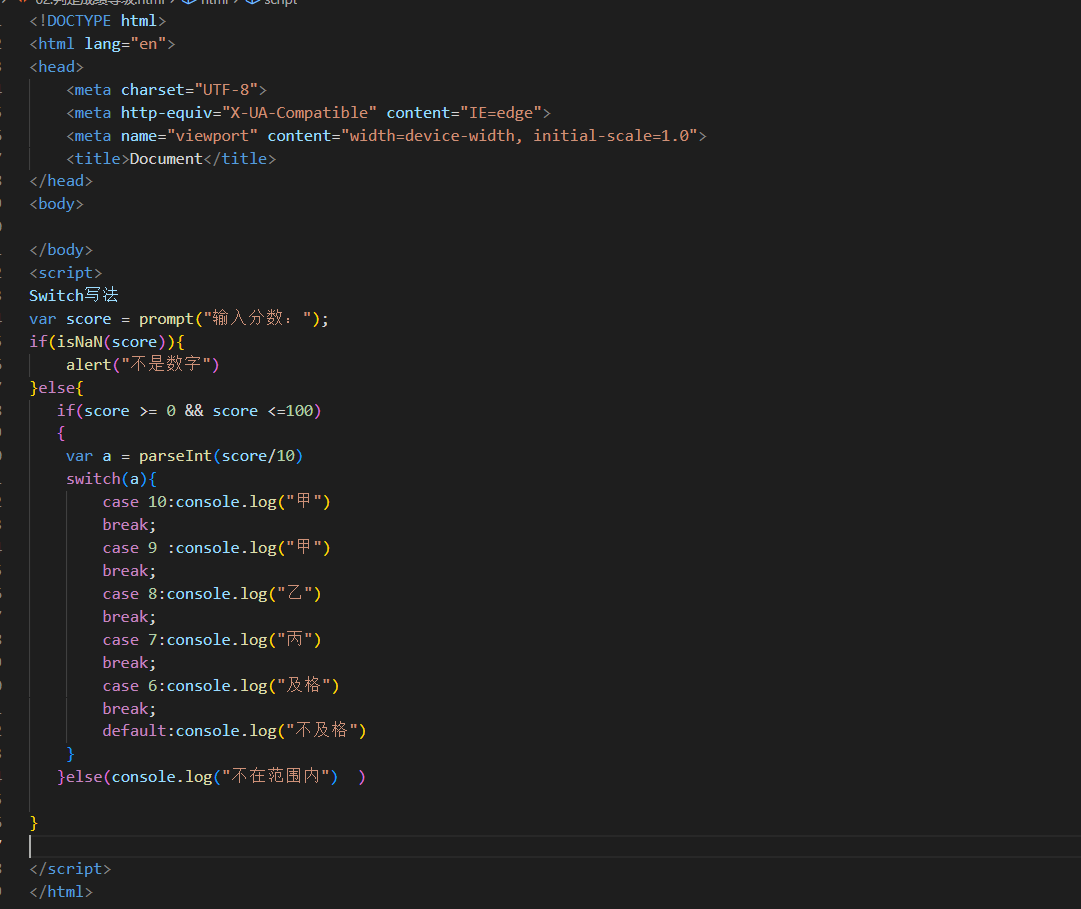The width and height of the screenshot is (1081, 909).
Task: Click the opening <script> tag
Action: (x=65, y=273)
